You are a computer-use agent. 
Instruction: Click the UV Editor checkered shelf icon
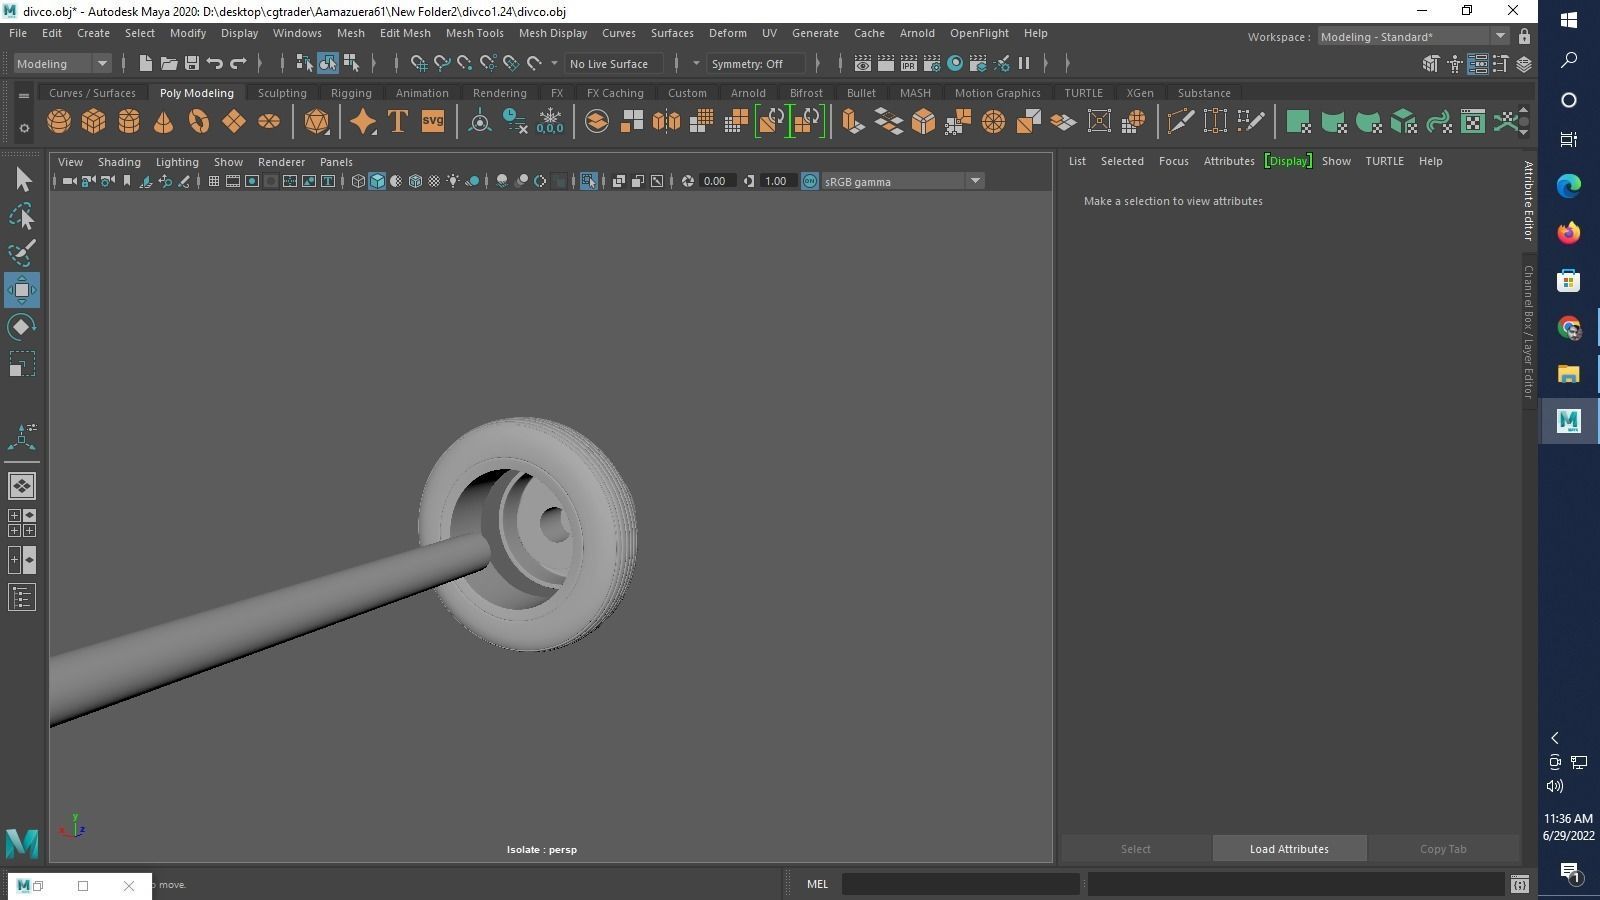(x=1473, y=122)
